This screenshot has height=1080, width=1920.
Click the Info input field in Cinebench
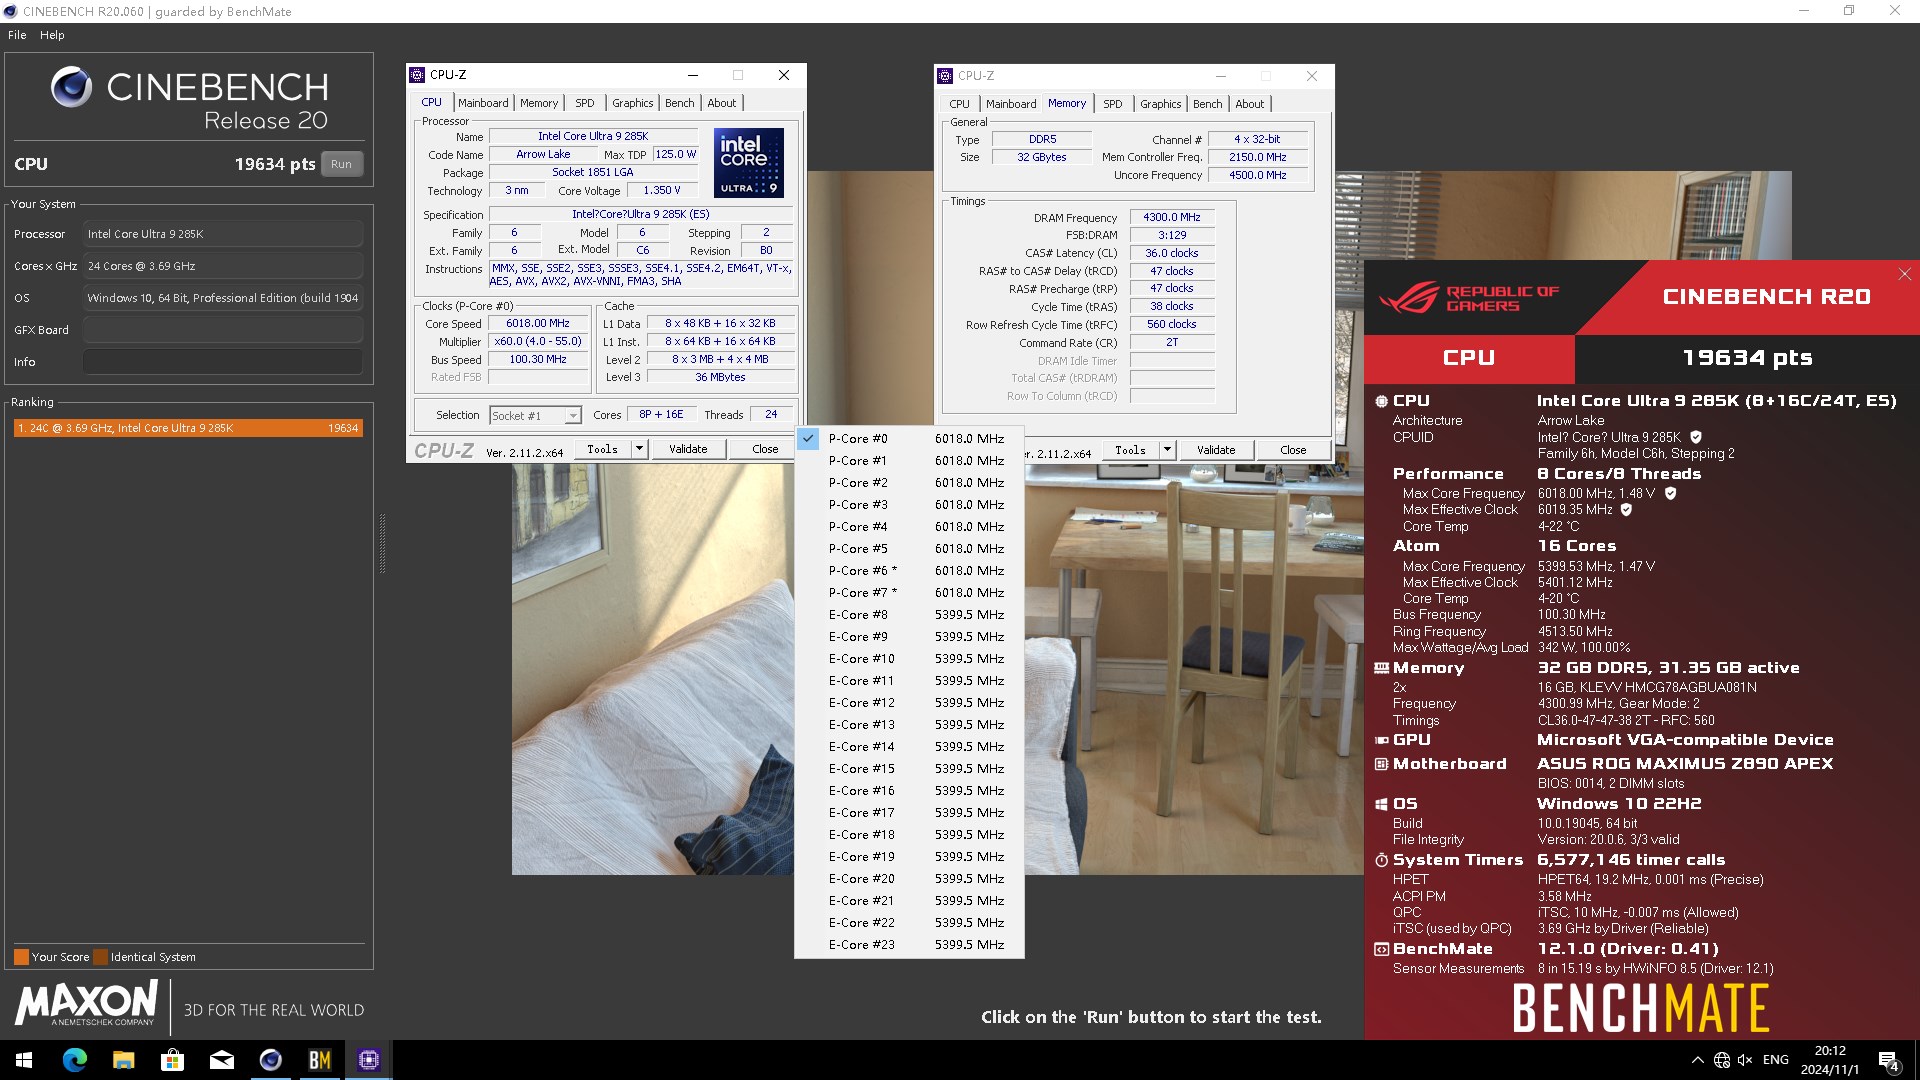tap(223, 362)
